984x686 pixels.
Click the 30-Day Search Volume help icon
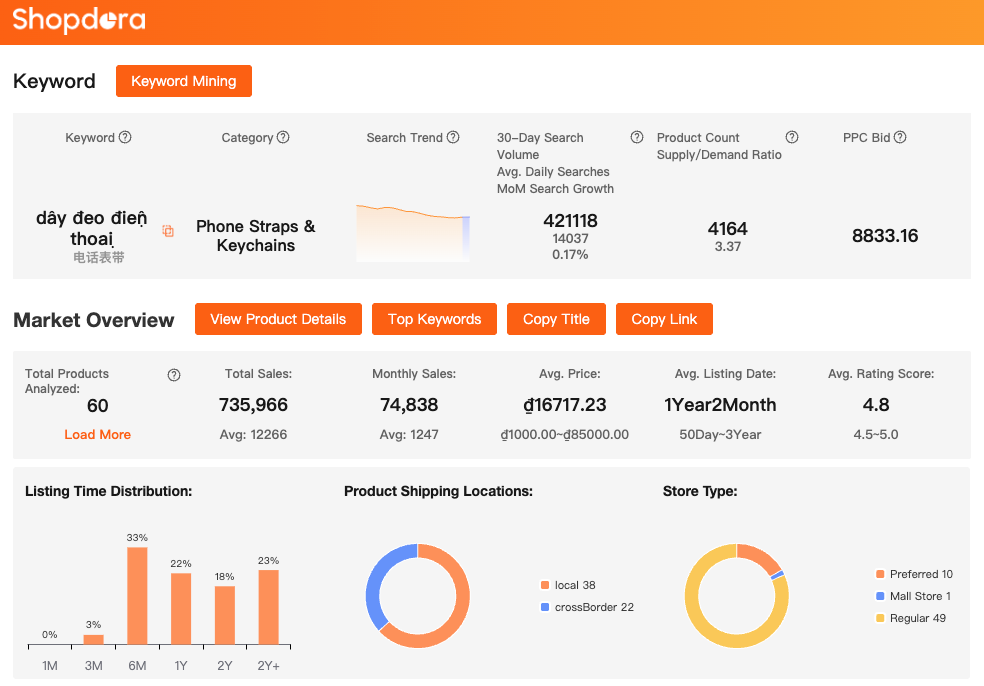click(x=636, y=138)
